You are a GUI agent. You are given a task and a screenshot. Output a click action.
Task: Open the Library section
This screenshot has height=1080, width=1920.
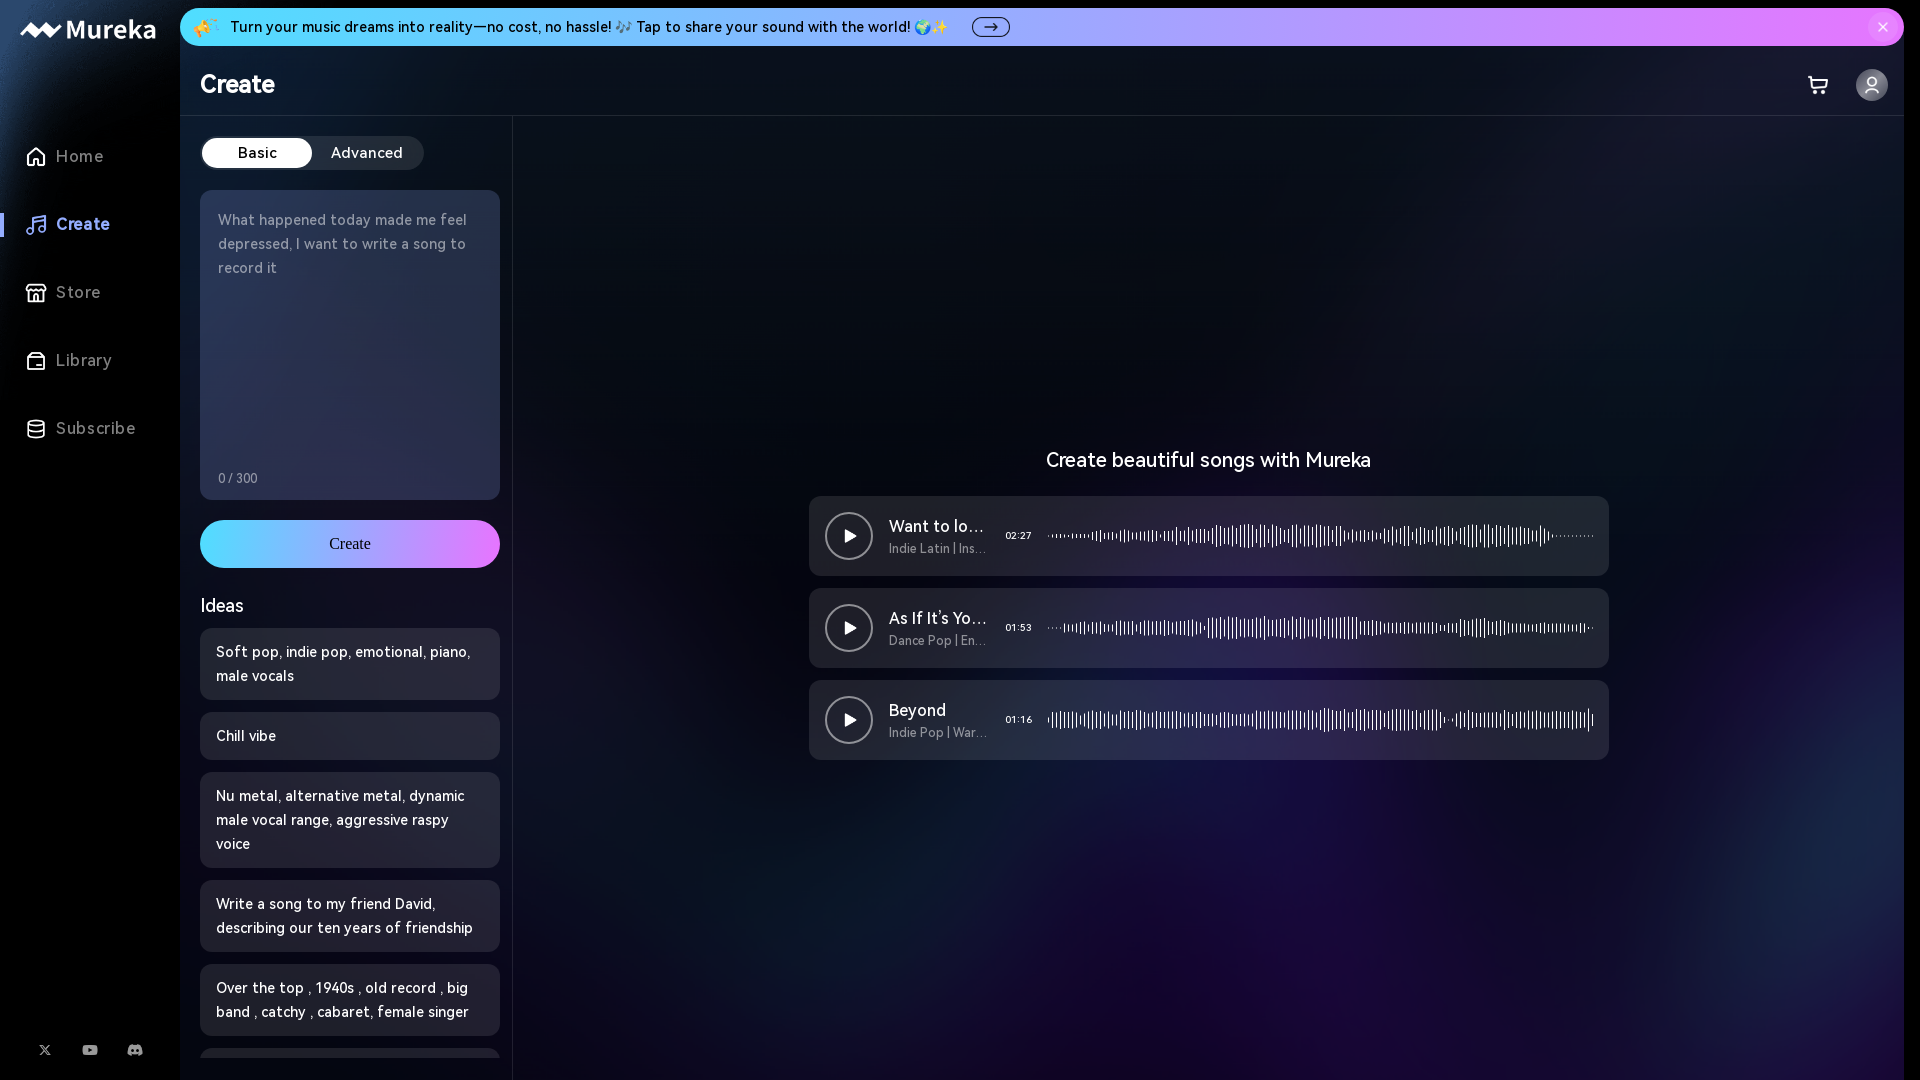tap(84, 360)
